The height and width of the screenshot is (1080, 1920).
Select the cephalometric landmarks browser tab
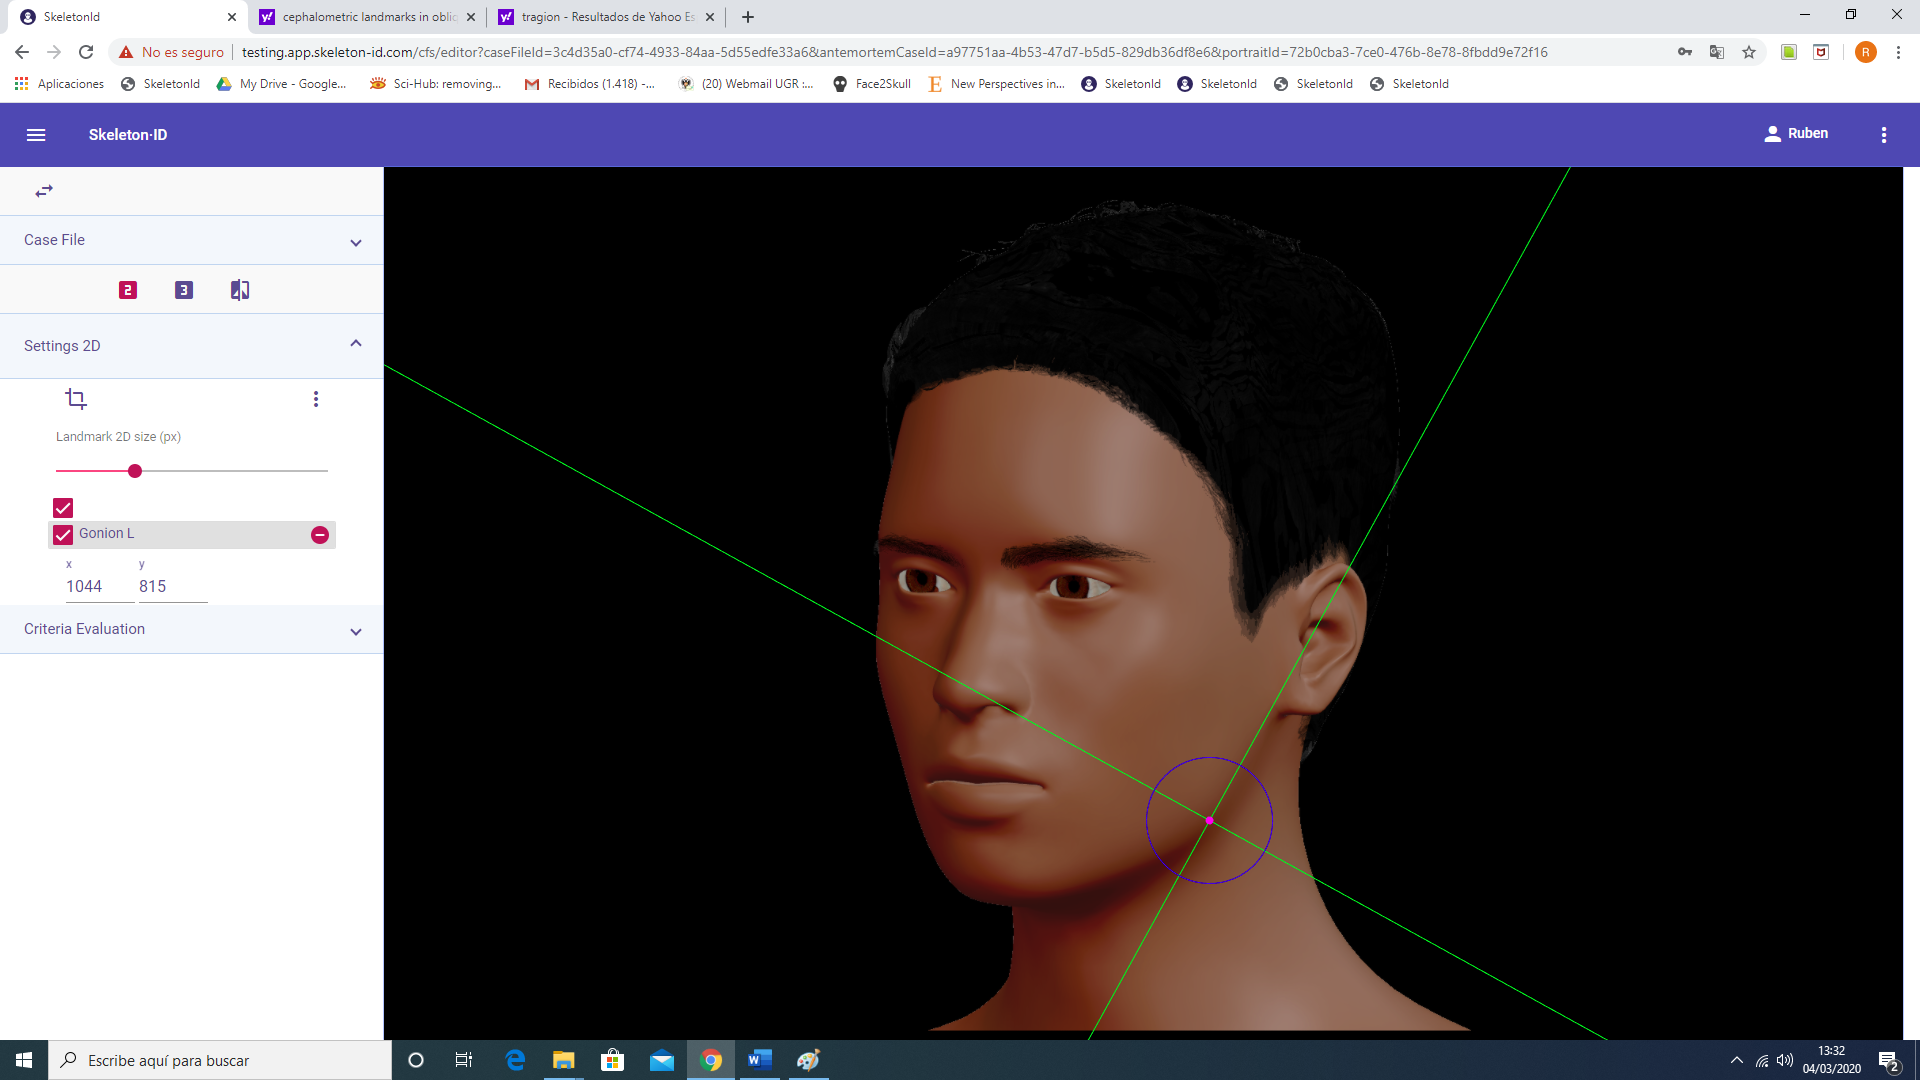point(369,16)
